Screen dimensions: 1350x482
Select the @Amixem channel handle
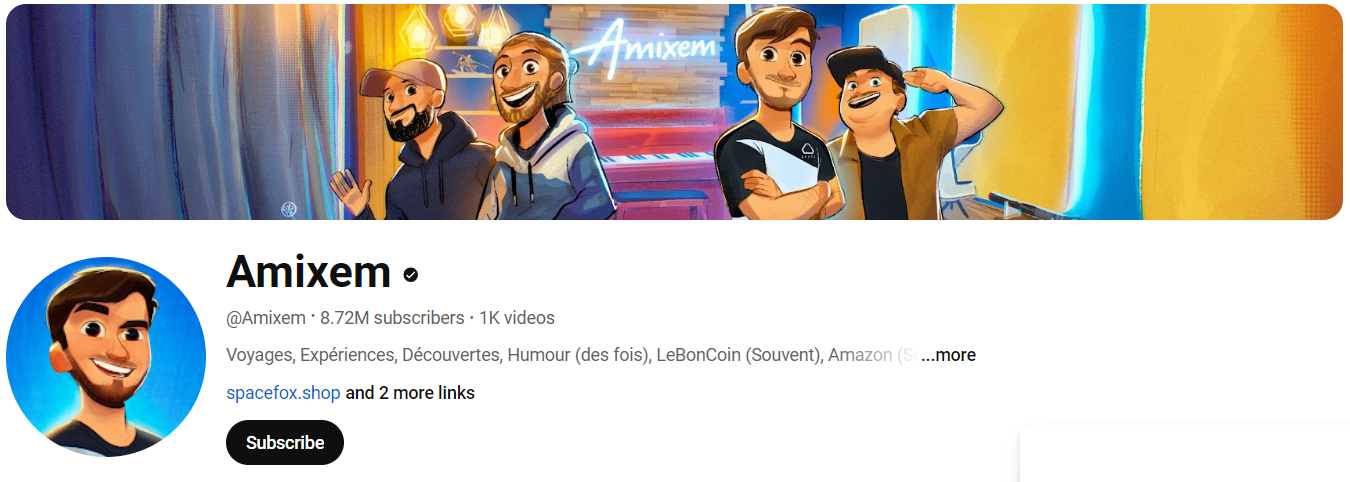(x=266, y=318)
